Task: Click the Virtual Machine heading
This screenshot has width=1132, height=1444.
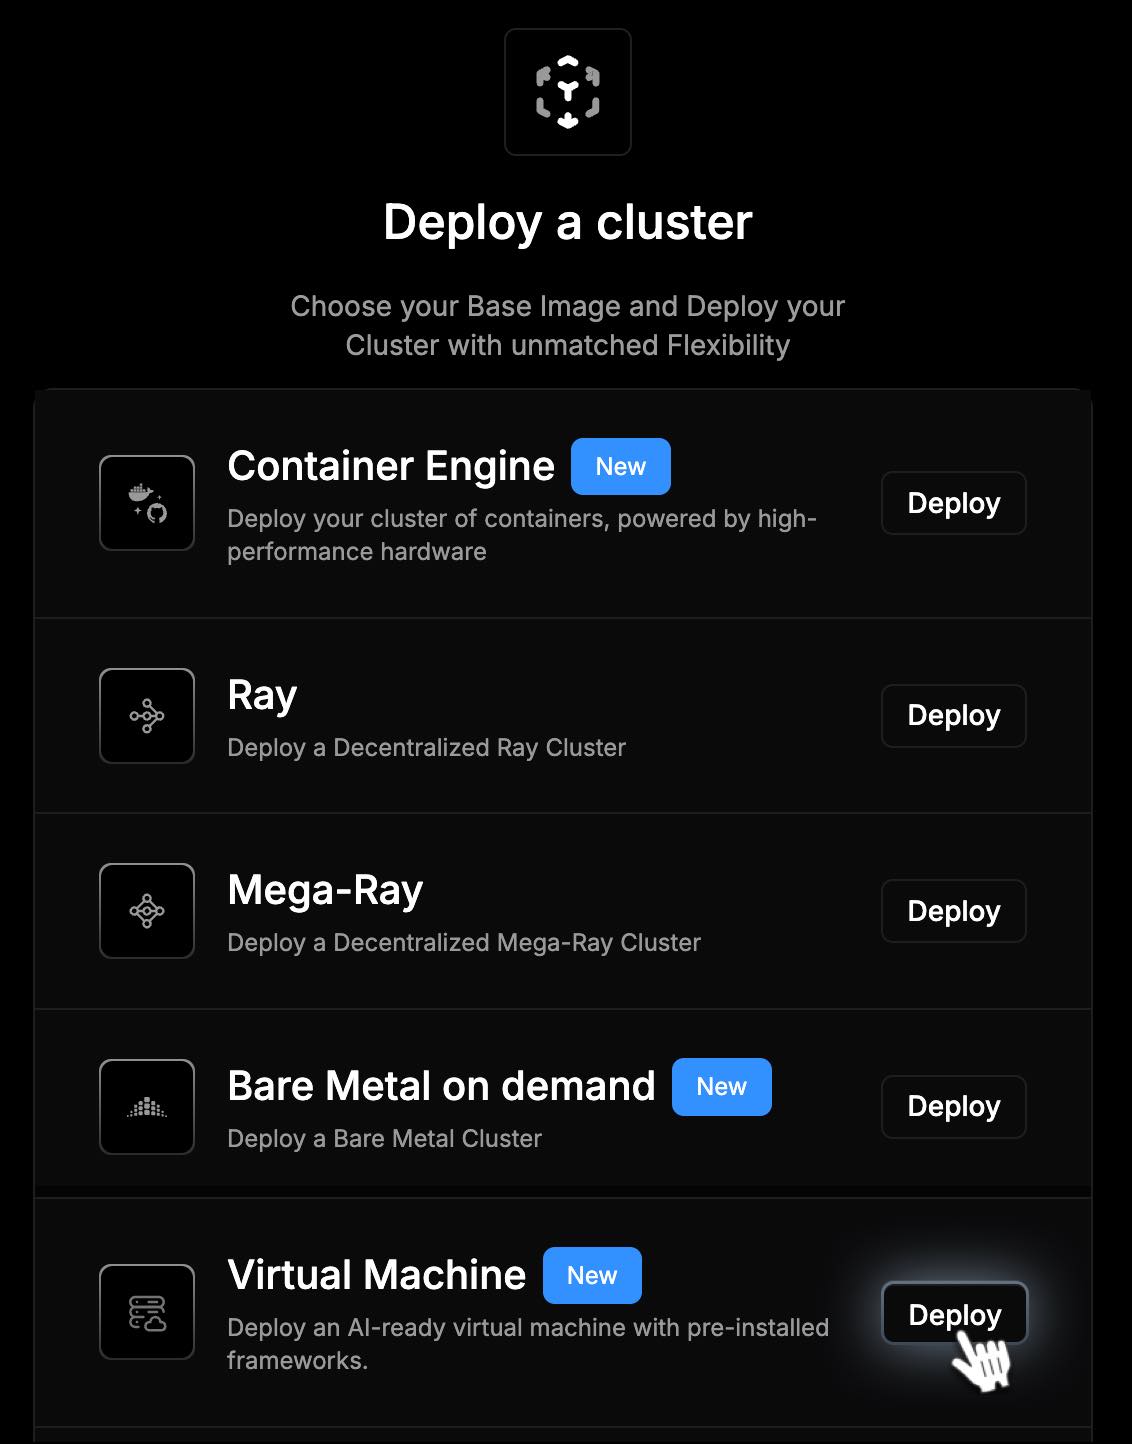Action: 376,1275
